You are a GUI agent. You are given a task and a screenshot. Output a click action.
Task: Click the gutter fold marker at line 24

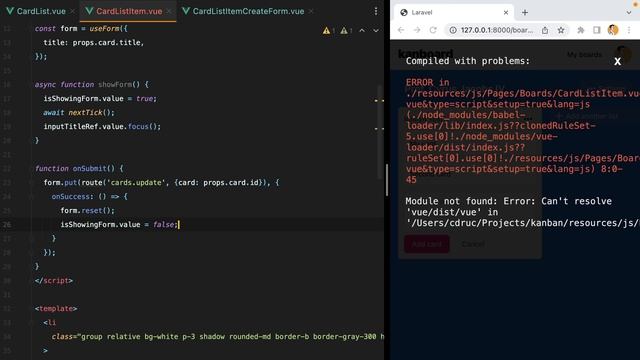(x=31, y=196)
